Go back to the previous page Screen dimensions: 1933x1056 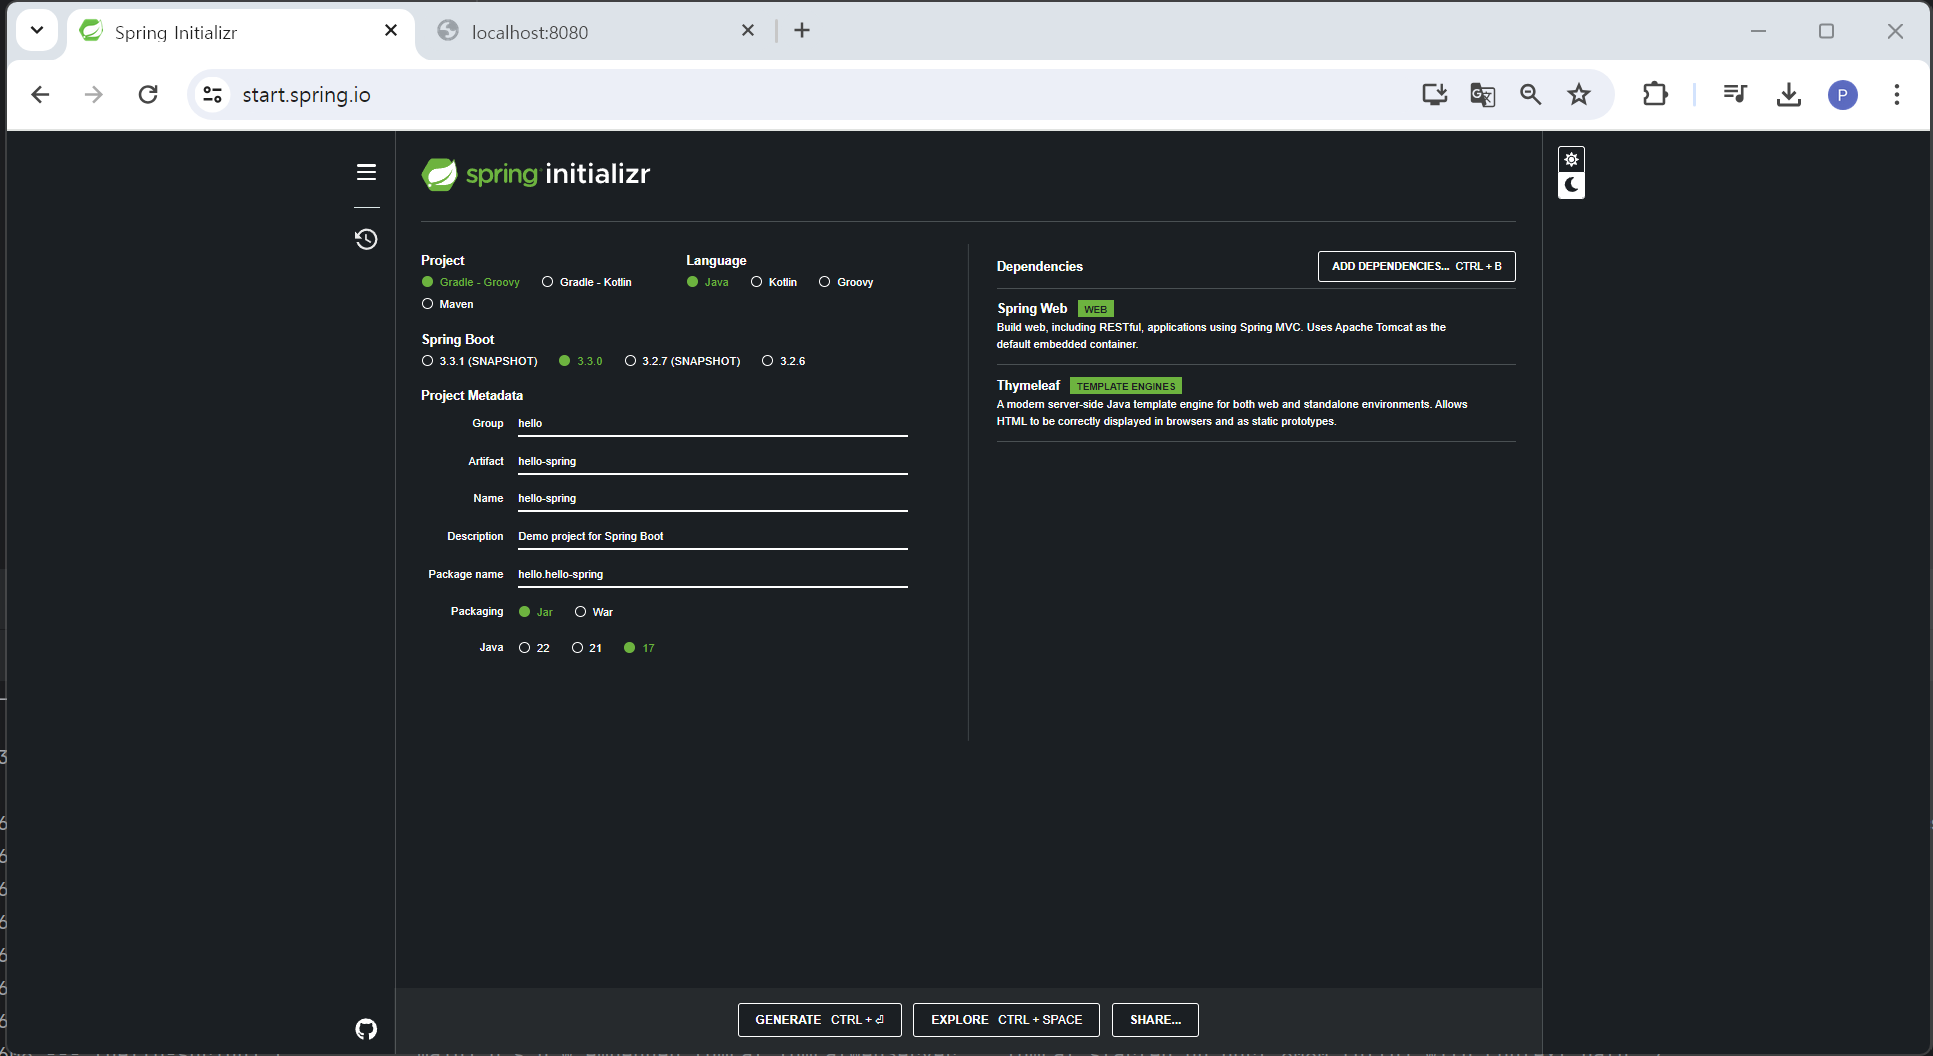(40, 95)
